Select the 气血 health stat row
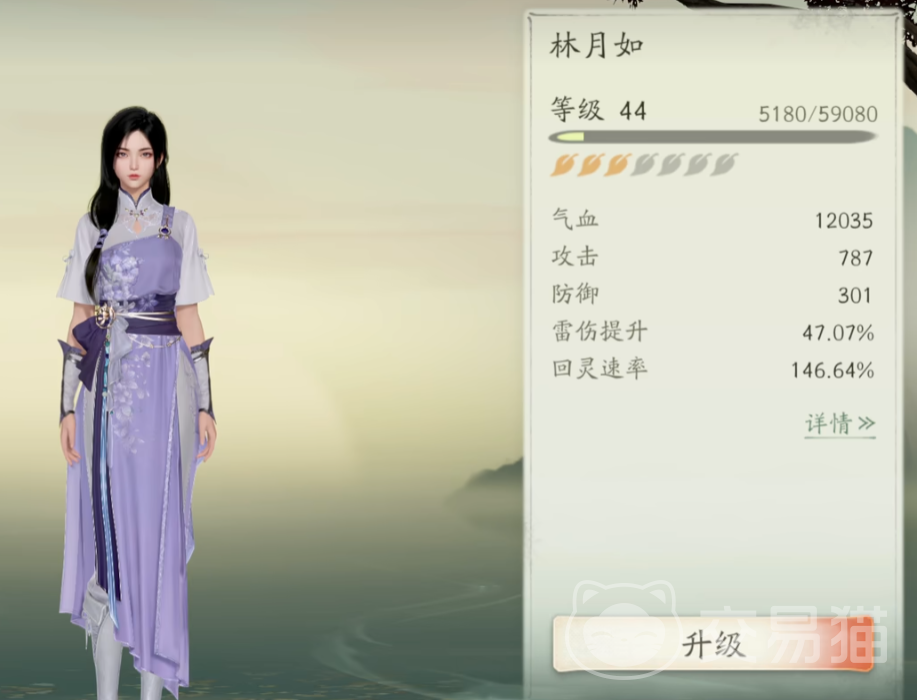This screenshot has width=917, height=700. pyautogui.click(x=712, y=220)
